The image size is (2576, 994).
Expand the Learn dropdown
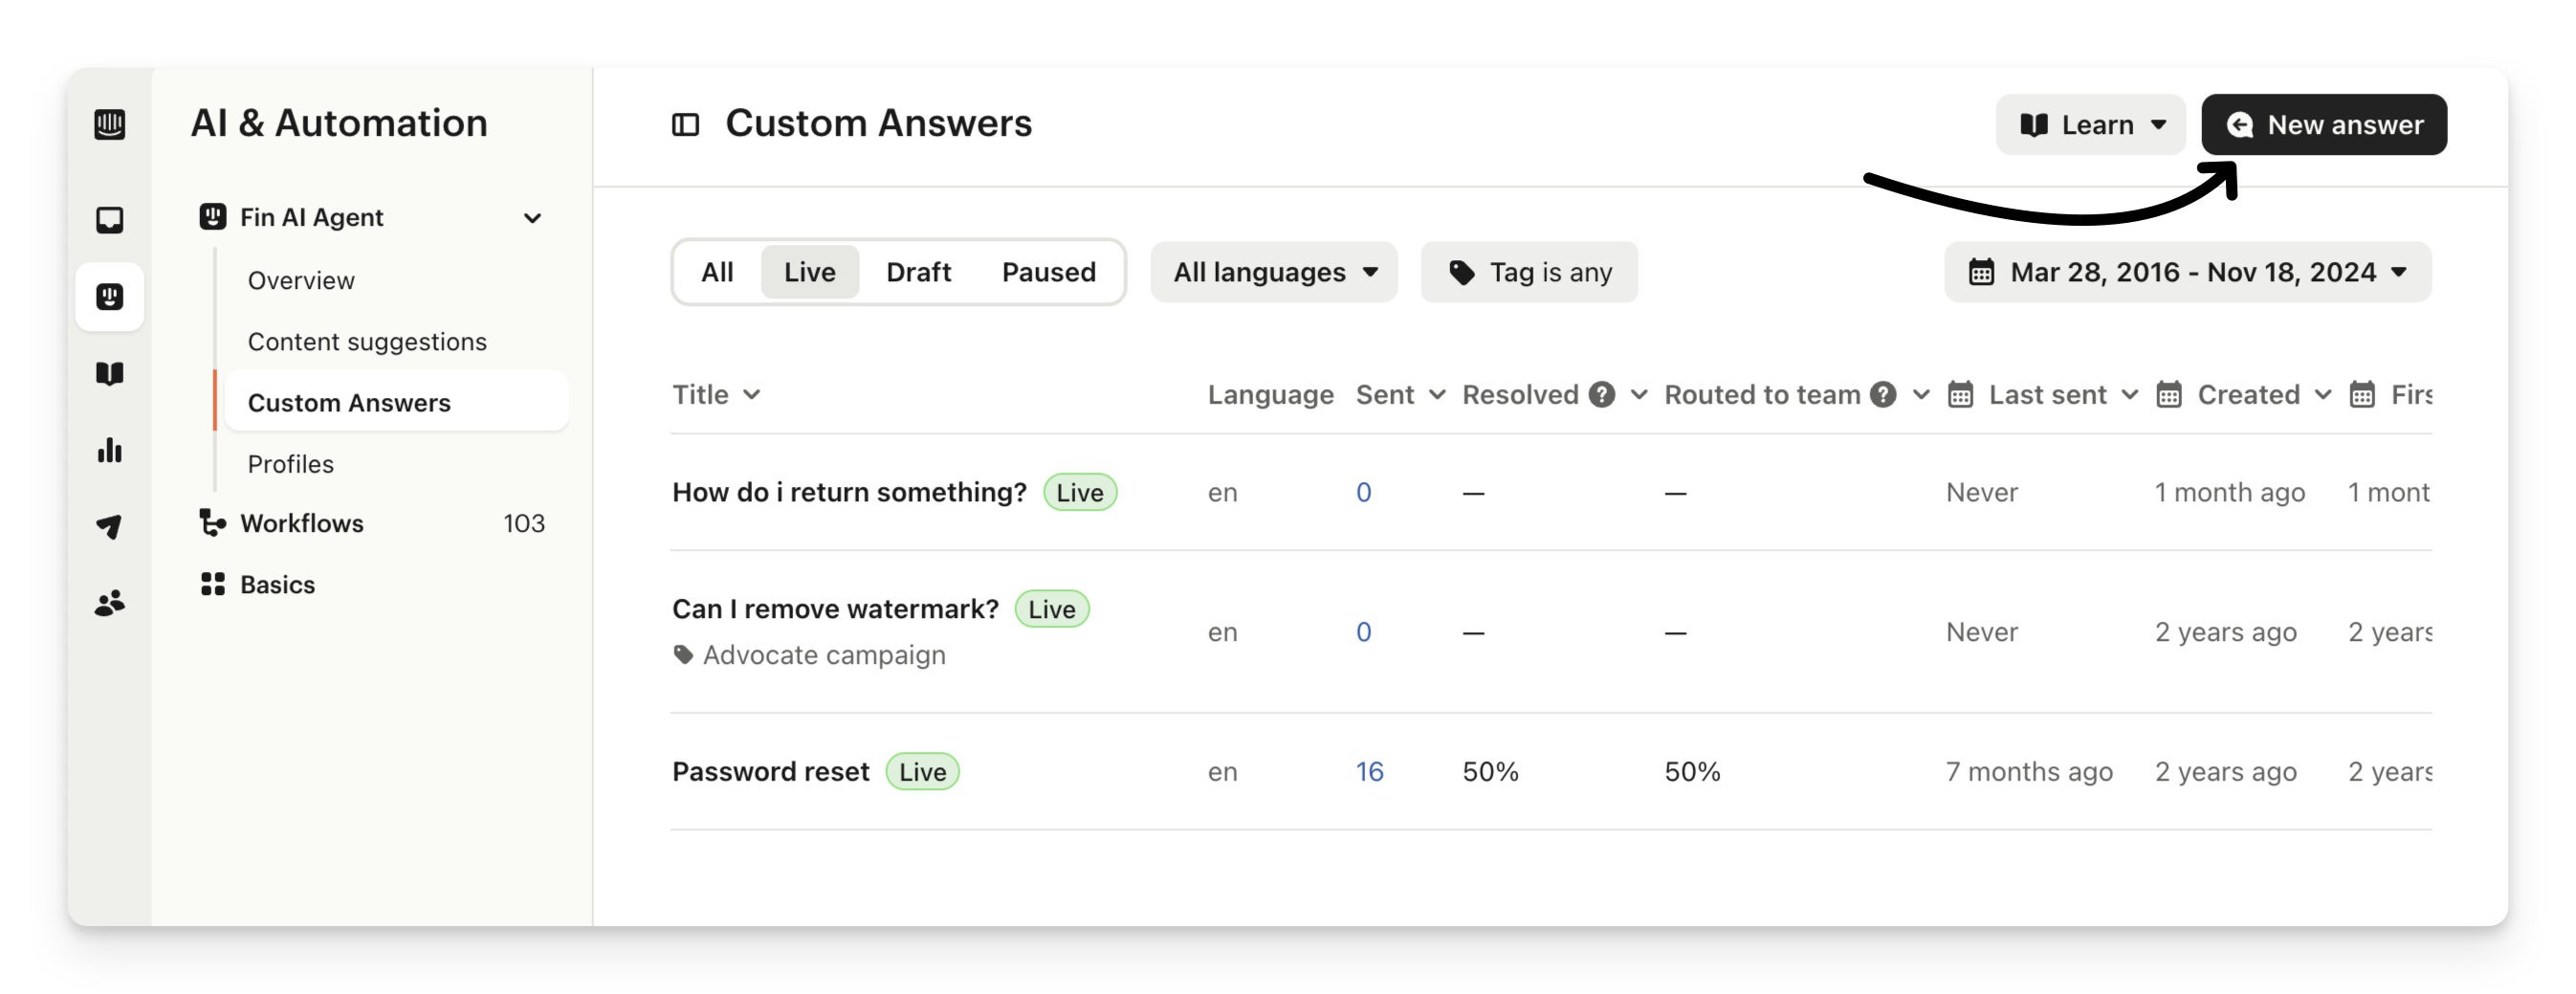(2090, 125)
